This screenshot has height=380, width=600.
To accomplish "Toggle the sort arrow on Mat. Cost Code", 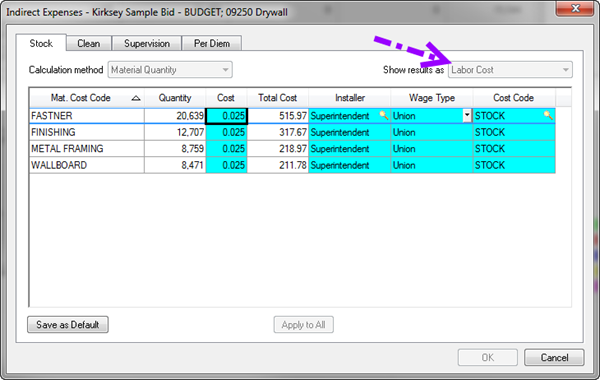I will pyautogui.click(x=135, y=98).
